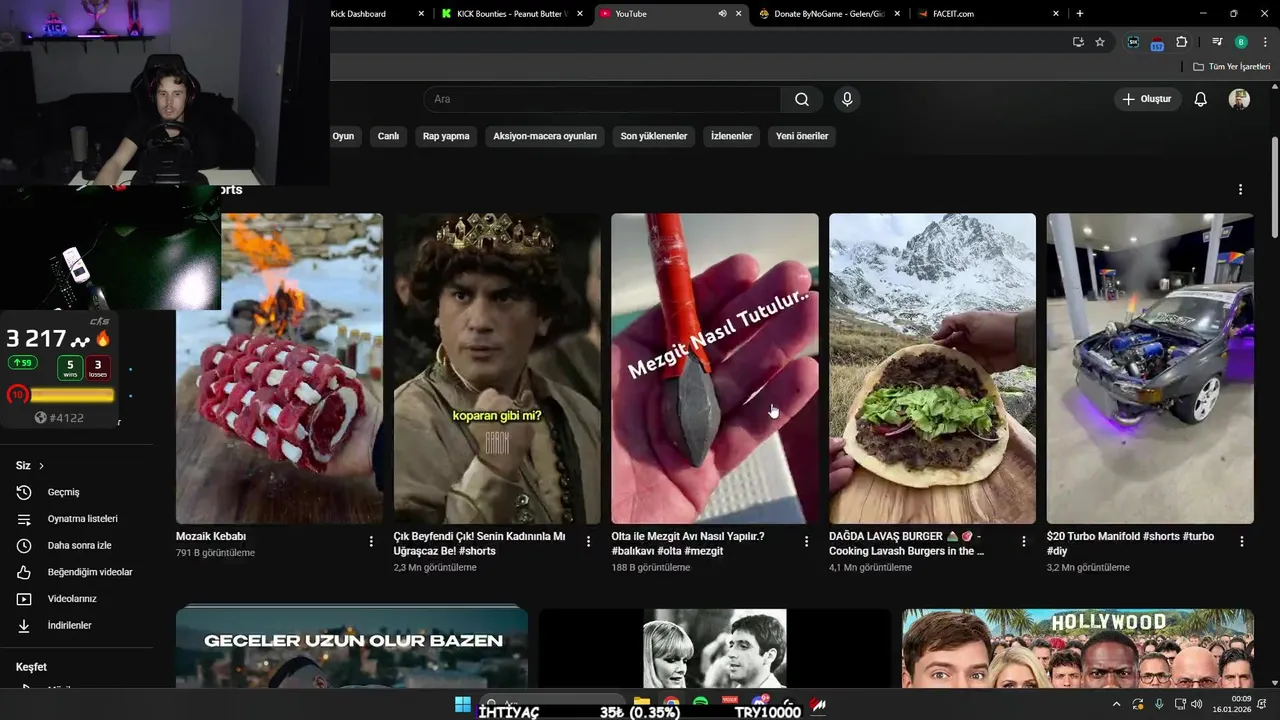Expand the Siz section chevron
Screen dimensions: 1280x720
41,466
